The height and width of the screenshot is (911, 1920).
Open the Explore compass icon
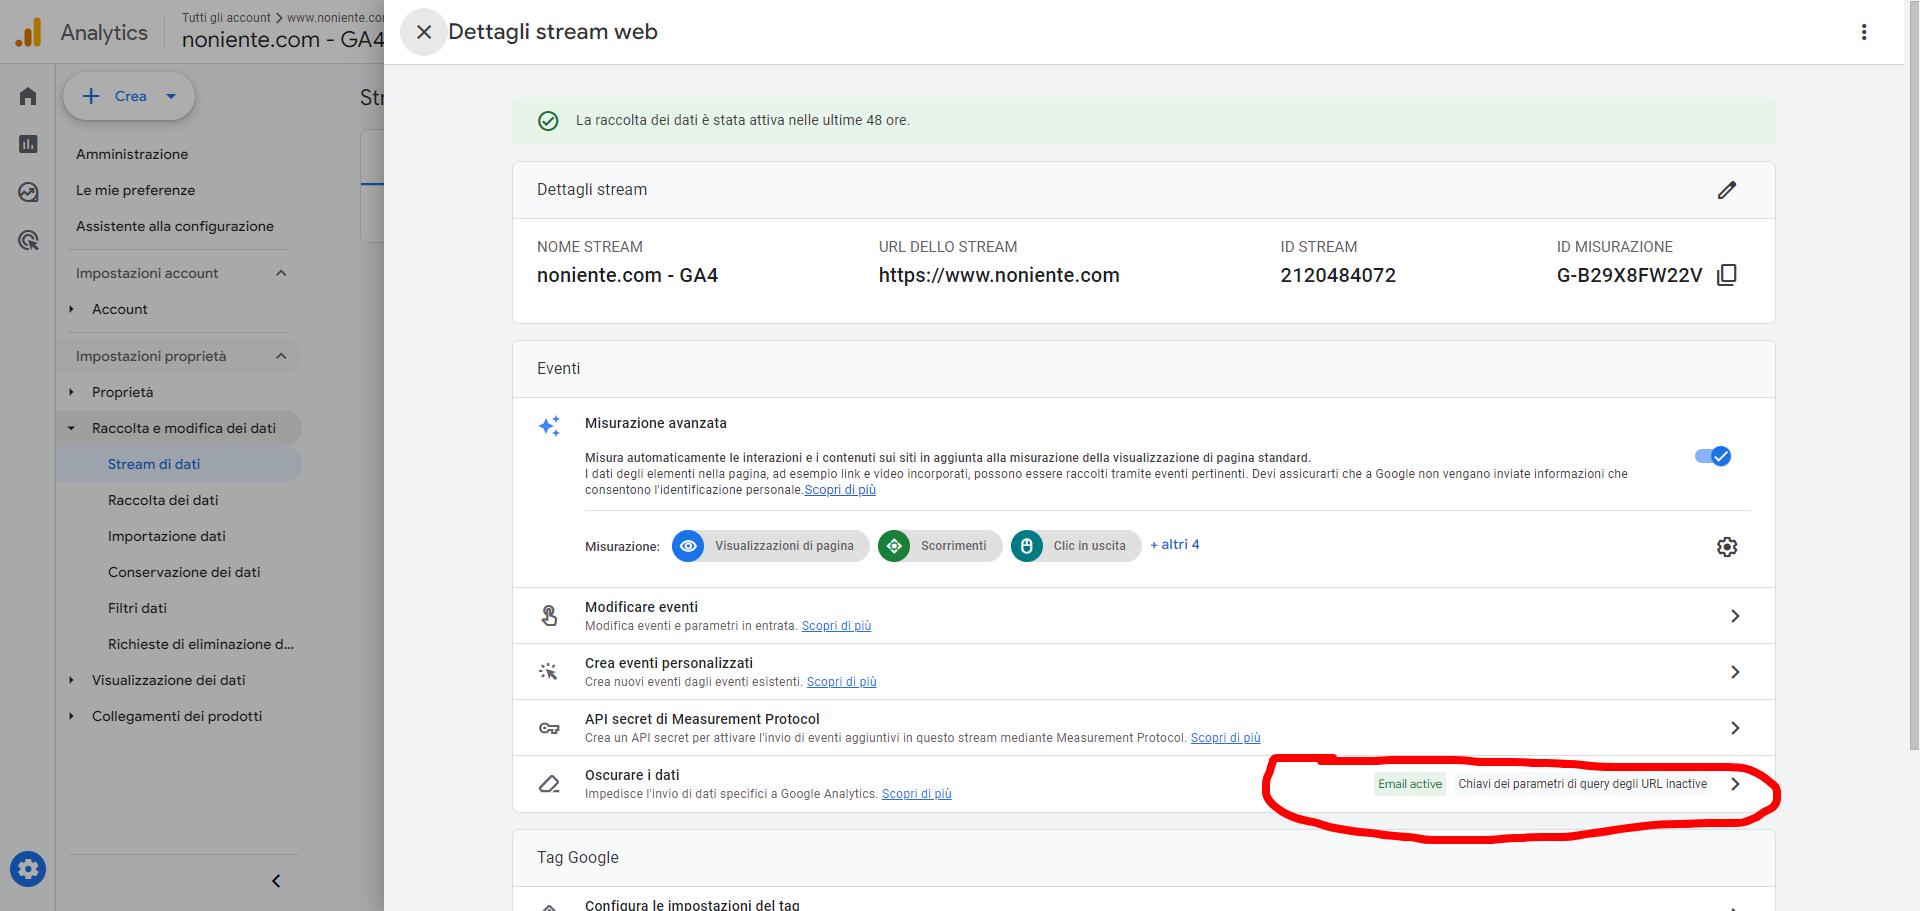(27, 192)
